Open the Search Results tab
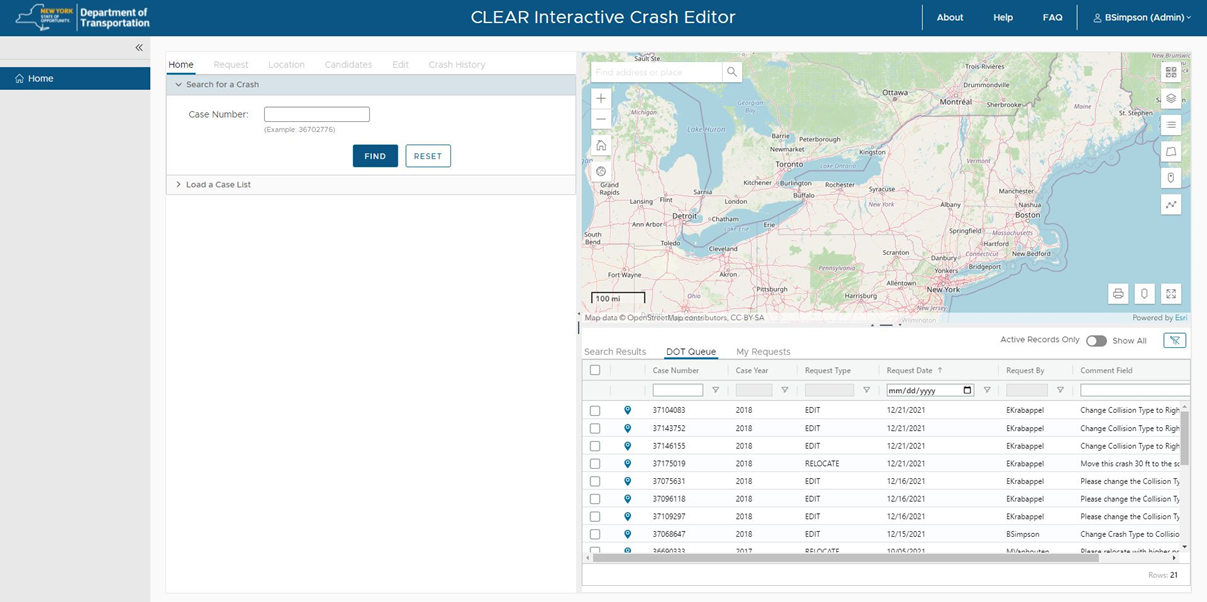Image resolution: width=1207 pixels, height=602 pixels. pos(615,352)
